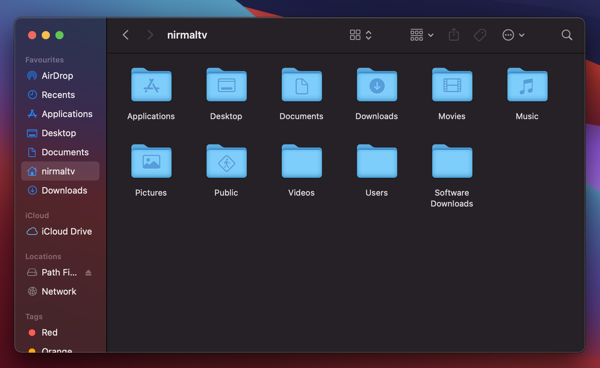Viewport: 600px width, 368px height.
Task: Select the Desktop folder icon
Action: click(227, 85)
